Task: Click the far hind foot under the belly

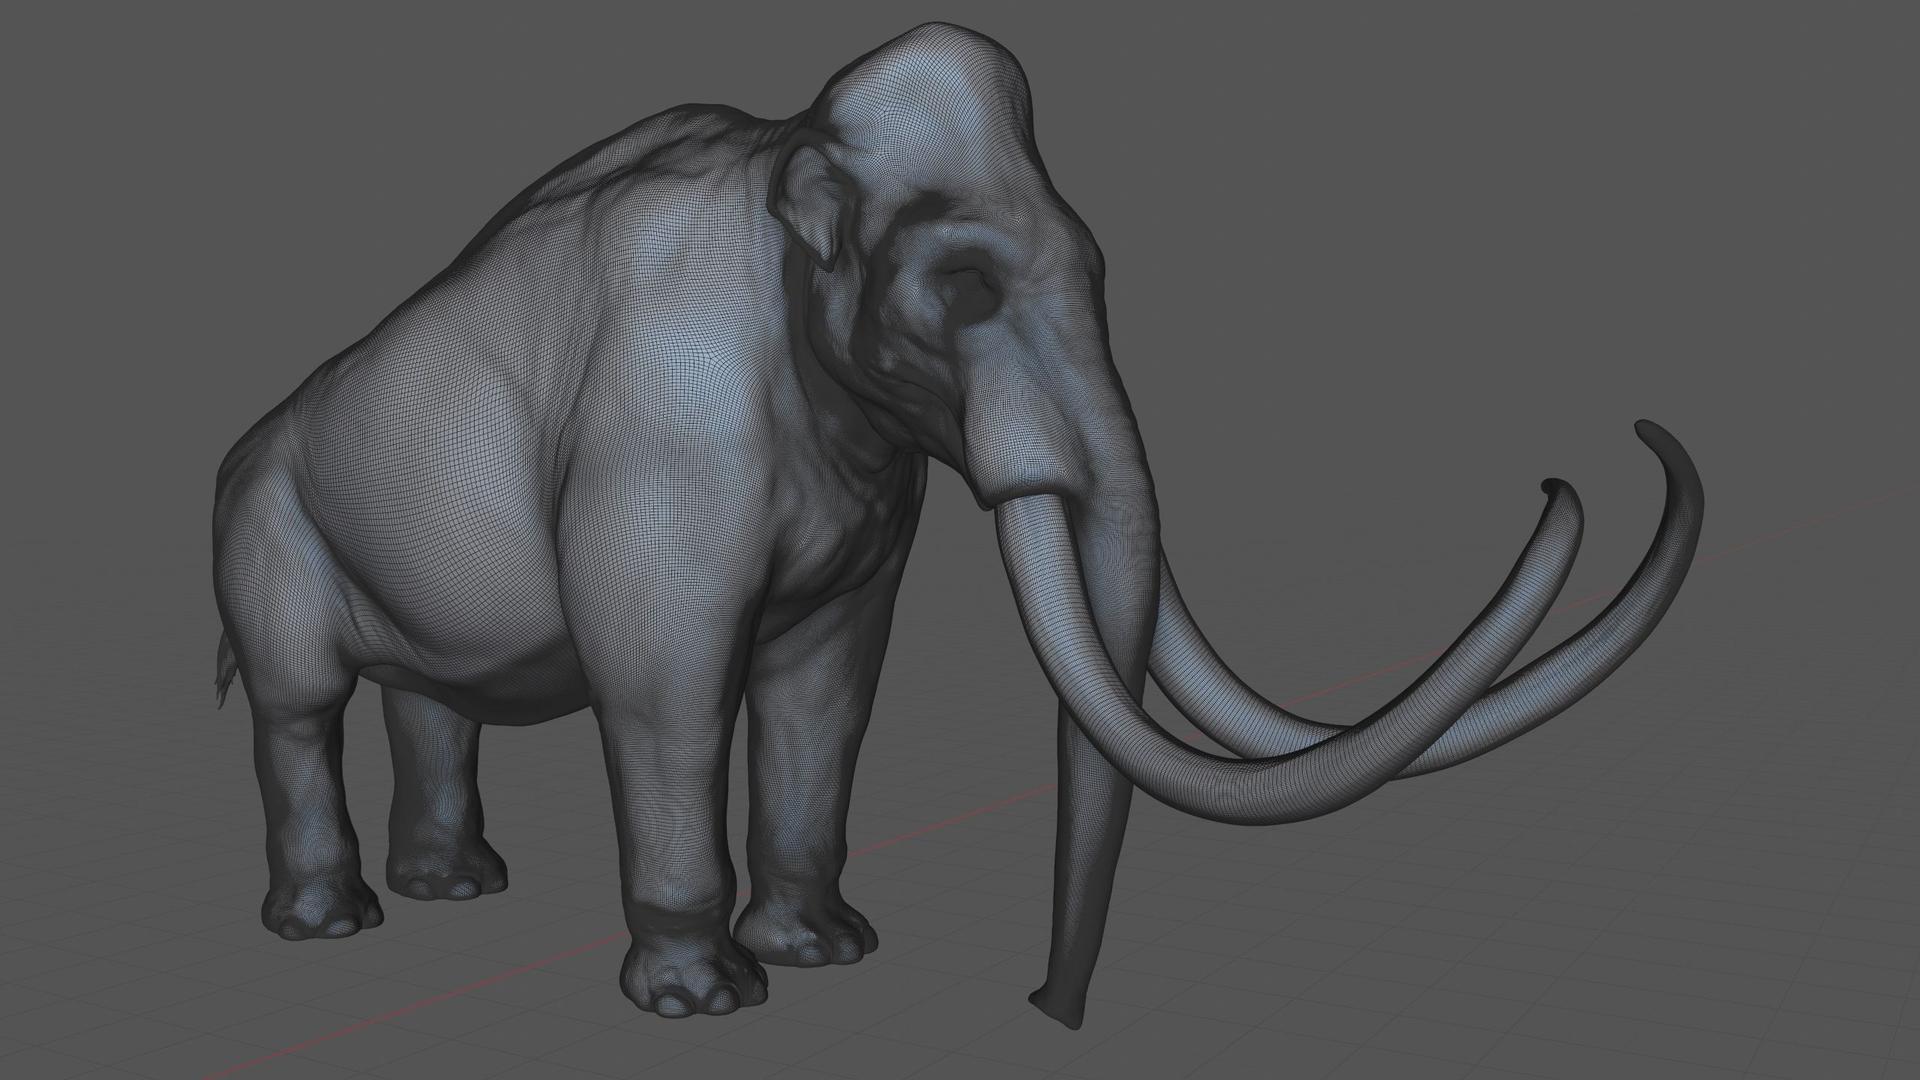Action: point(445,870)
